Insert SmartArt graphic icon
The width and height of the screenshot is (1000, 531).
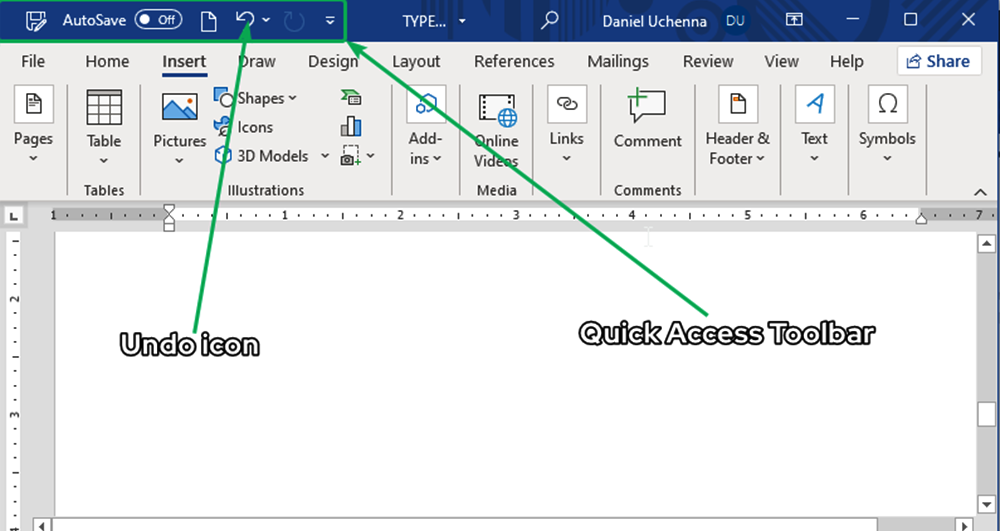coord(351,98)
